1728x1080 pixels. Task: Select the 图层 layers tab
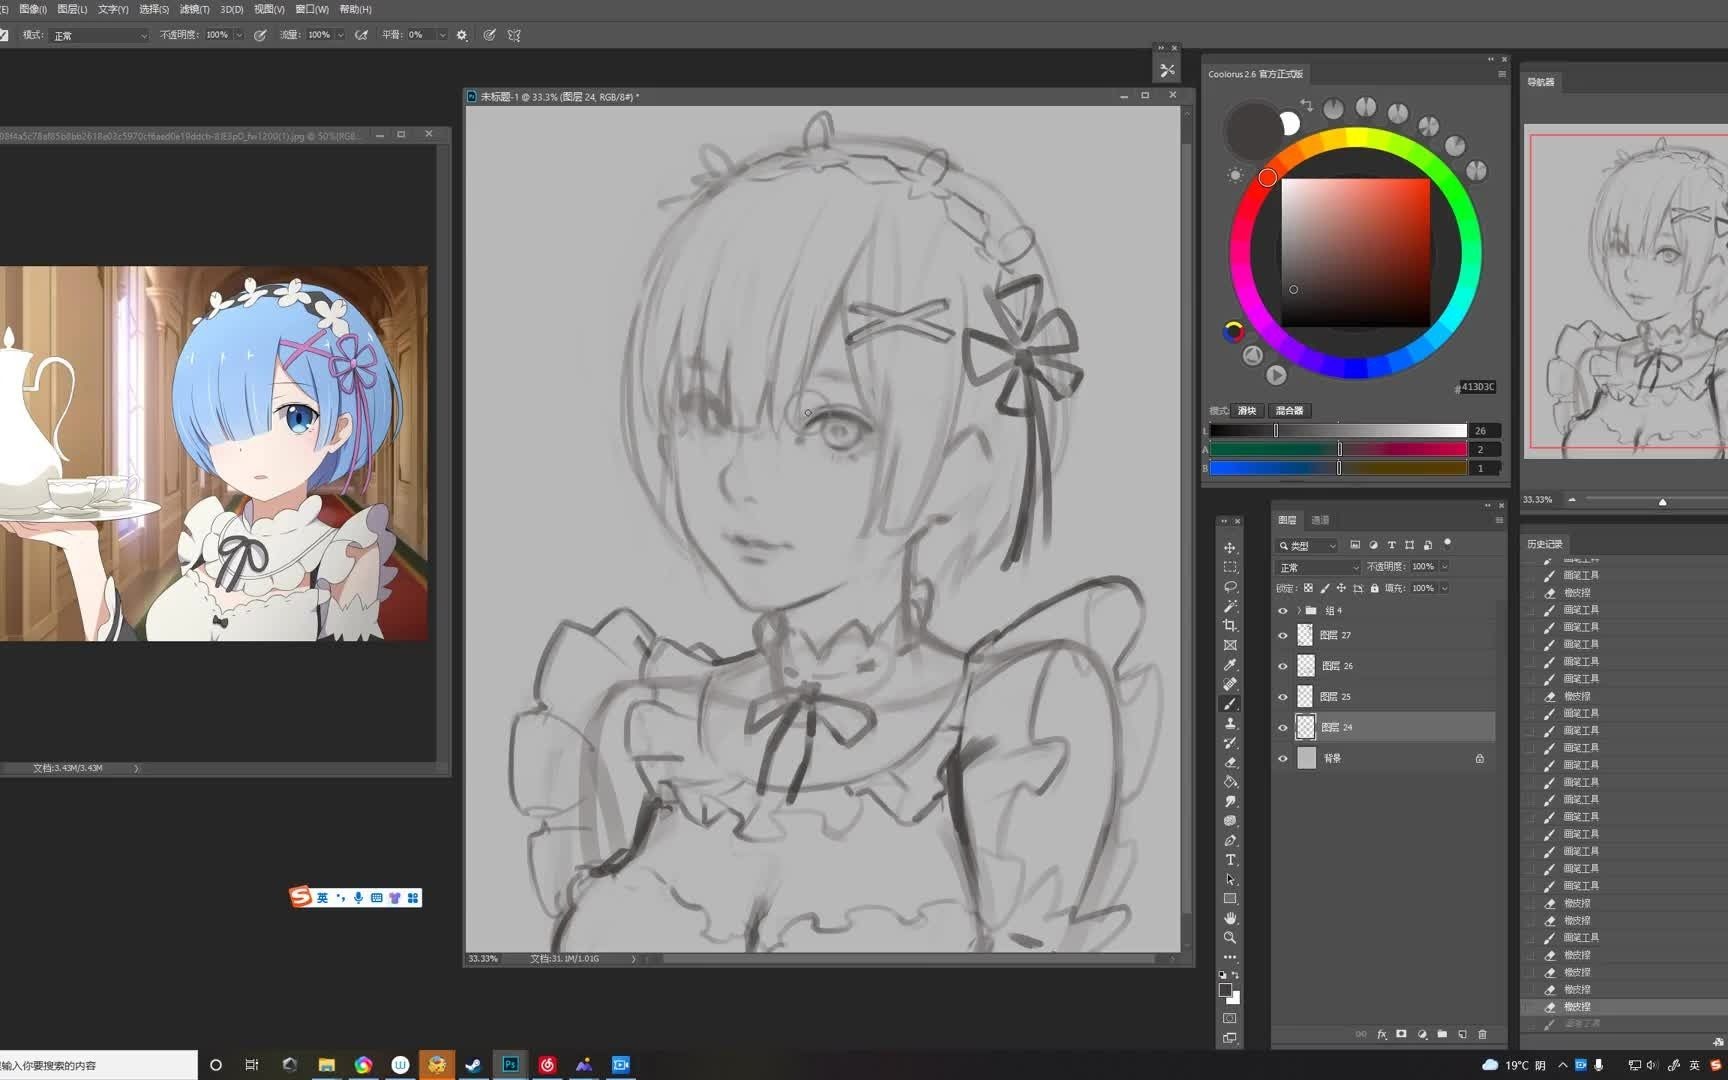[1287, 520]
